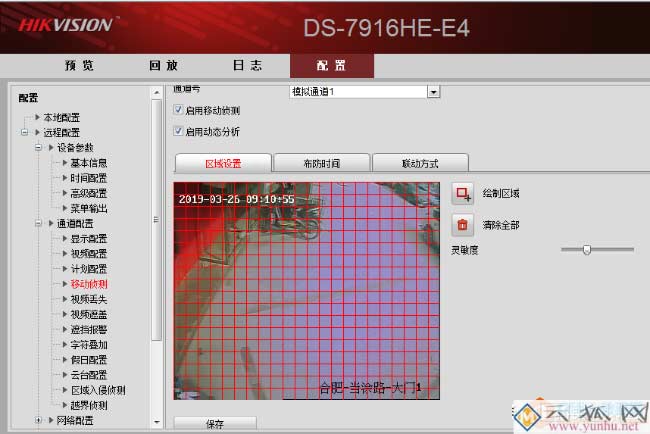Select 字符叠加 in the tree
This screenshot has height=434, width=650.
coord(89,344)
